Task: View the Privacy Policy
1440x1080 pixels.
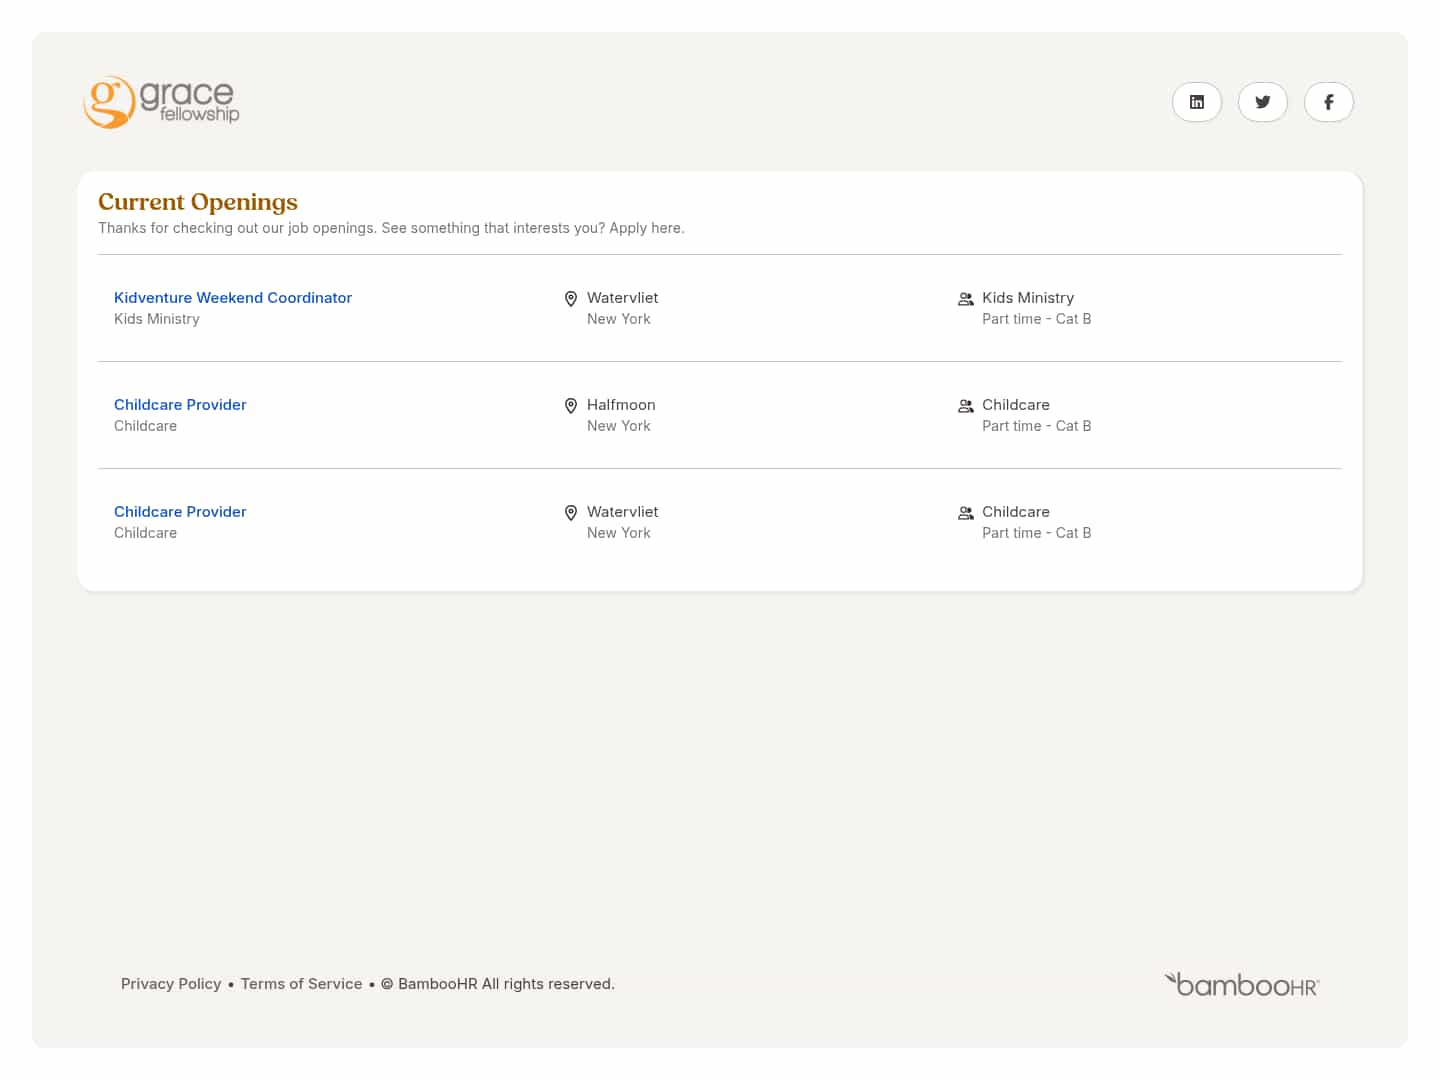Action: (171, 984)
